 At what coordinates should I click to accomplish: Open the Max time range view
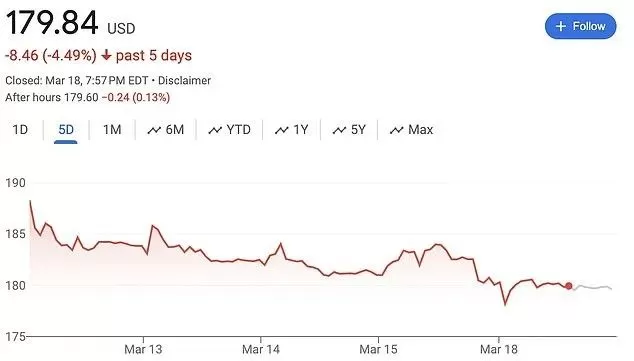click(x=412, y=130)
